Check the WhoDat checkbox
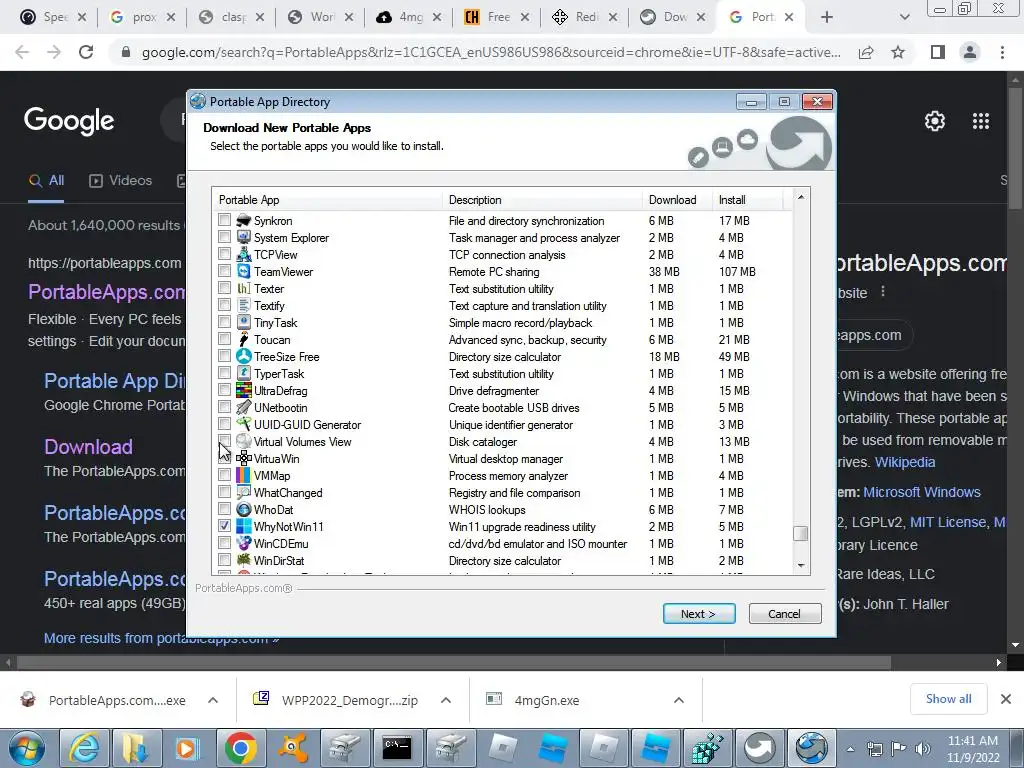Screen dimensions: 1024x768 [225, 509]
